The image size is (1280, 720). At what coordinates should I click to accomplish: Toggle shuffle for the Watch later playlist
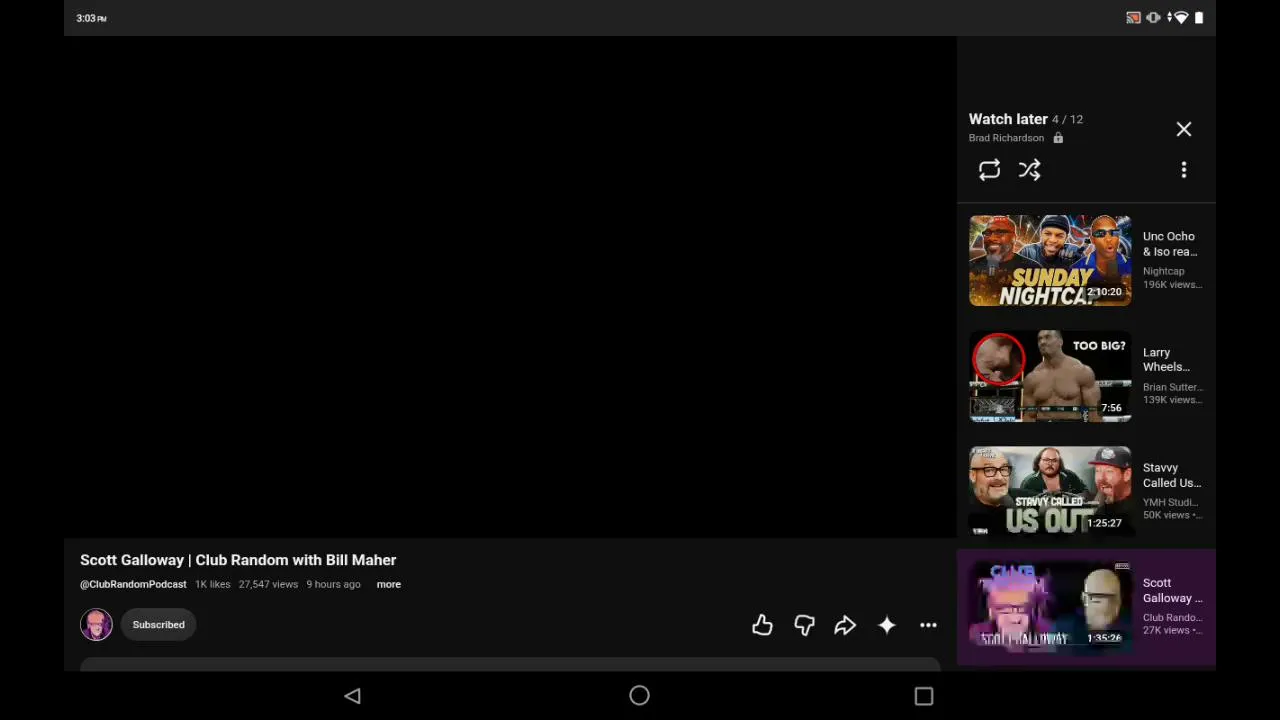(x=1029, y=170)
